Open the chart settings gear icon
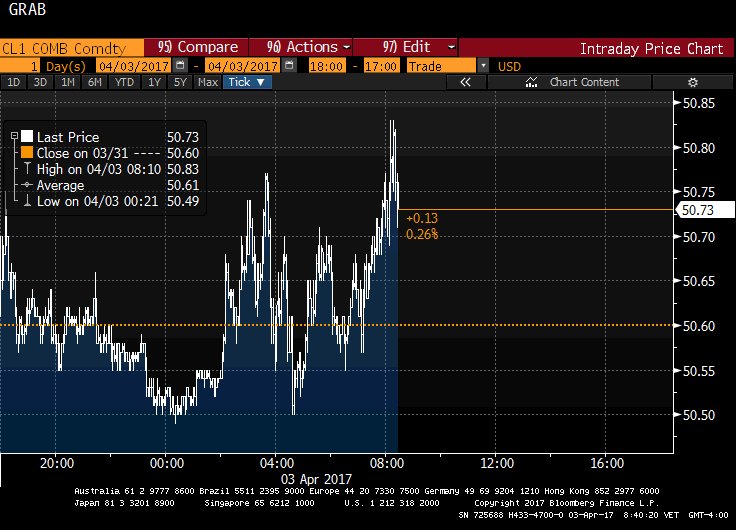Screen dimensions: 736x530 (691, 82)
